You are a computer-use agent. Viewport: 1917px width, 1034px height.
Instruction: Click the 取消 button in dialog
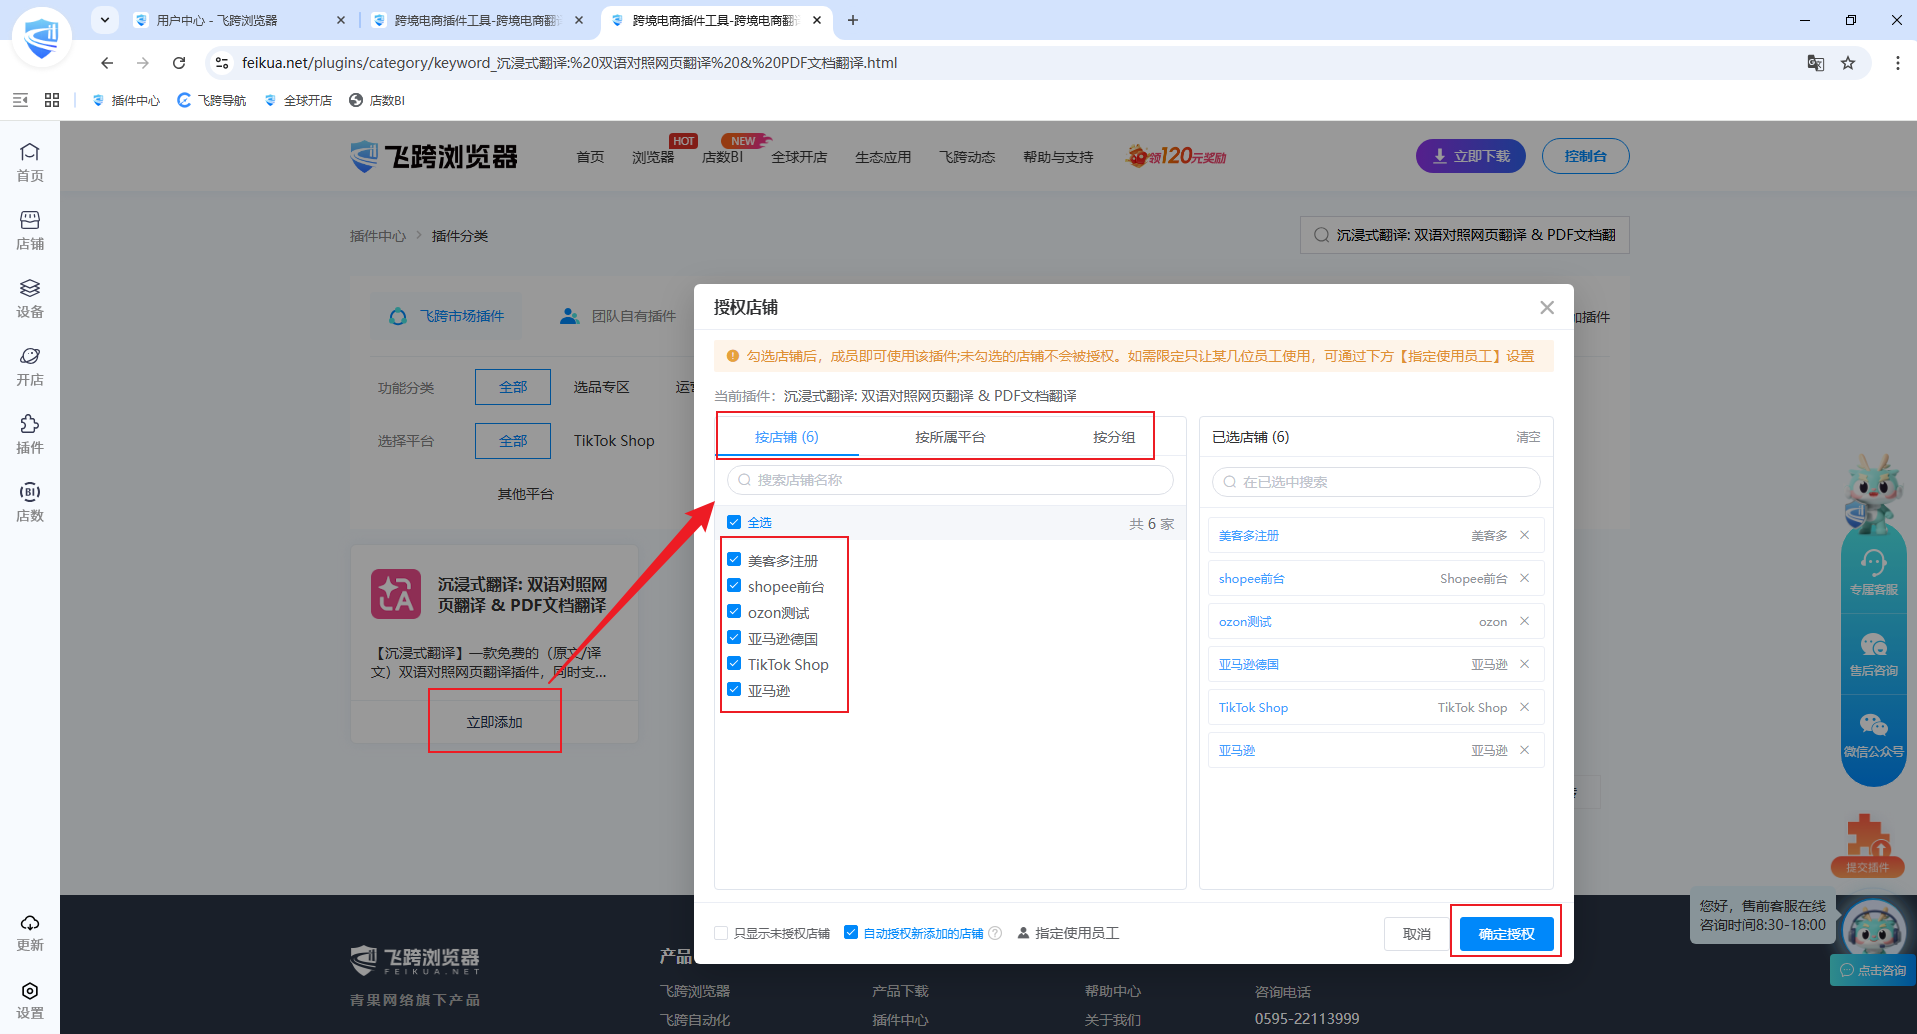(1417, 934)
